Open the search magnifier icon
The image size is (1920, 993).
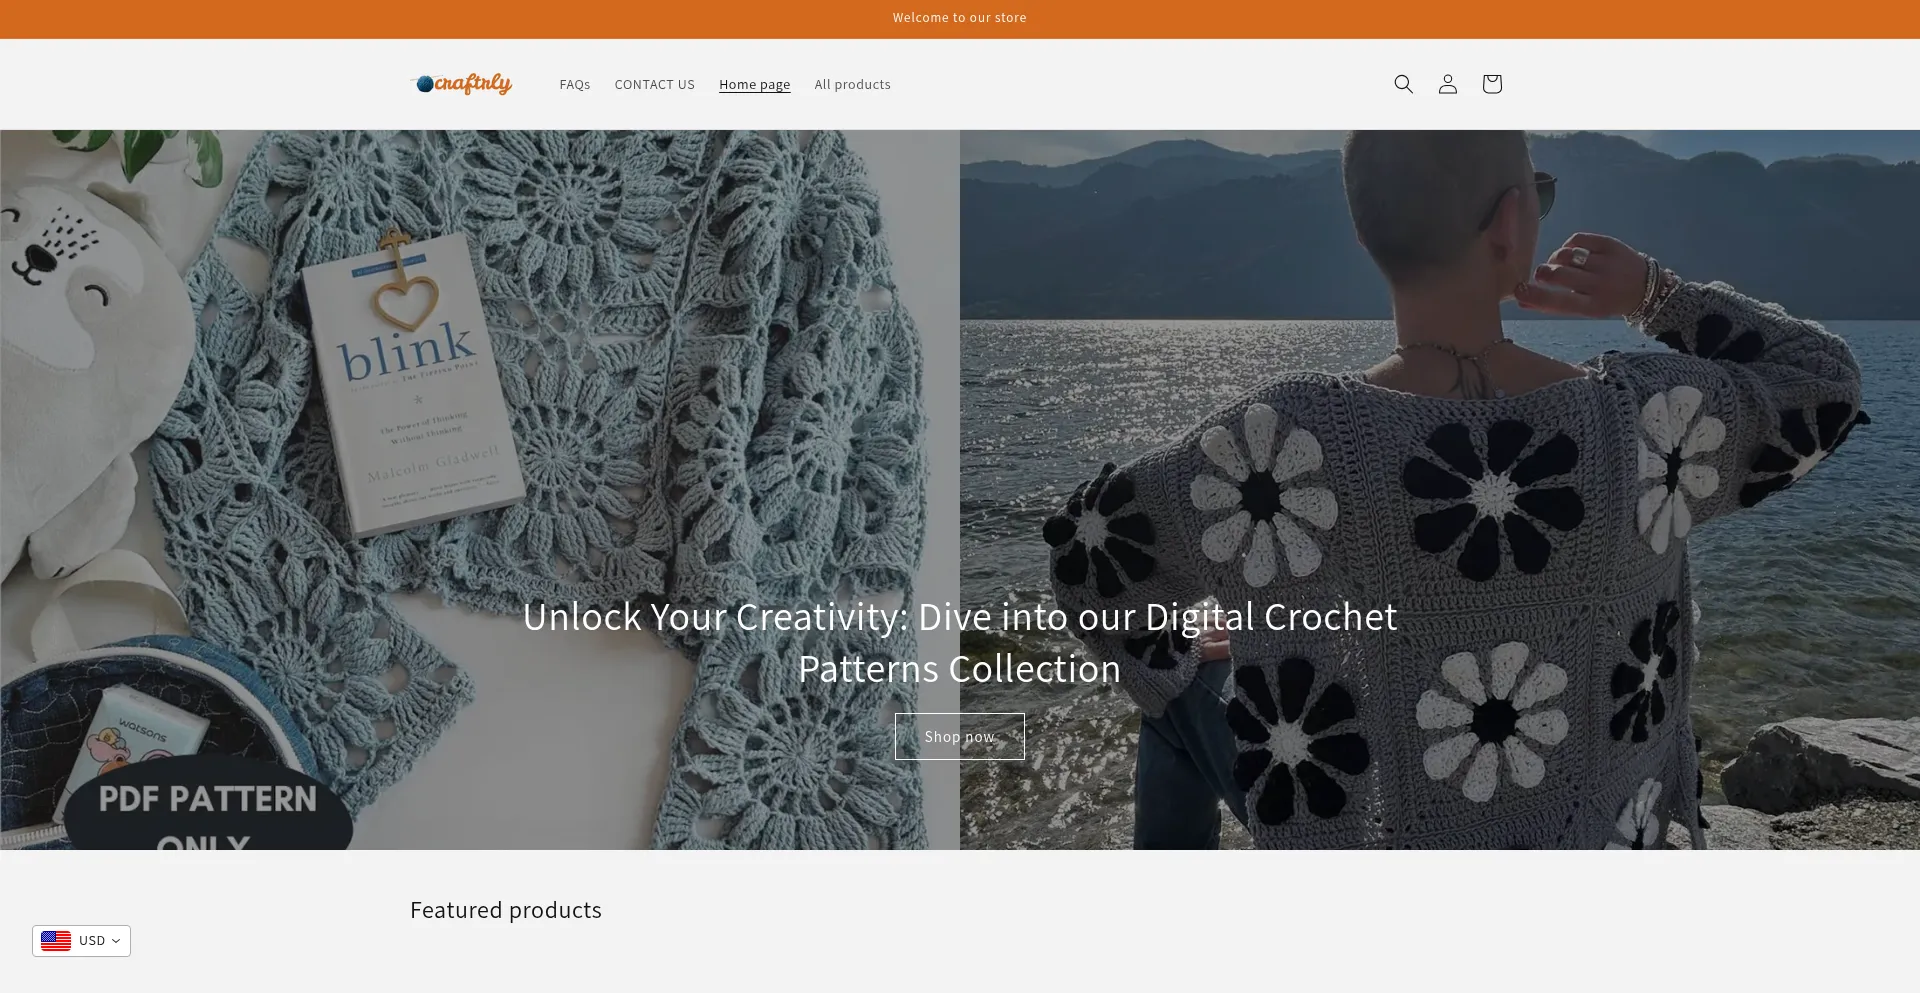1403,84
